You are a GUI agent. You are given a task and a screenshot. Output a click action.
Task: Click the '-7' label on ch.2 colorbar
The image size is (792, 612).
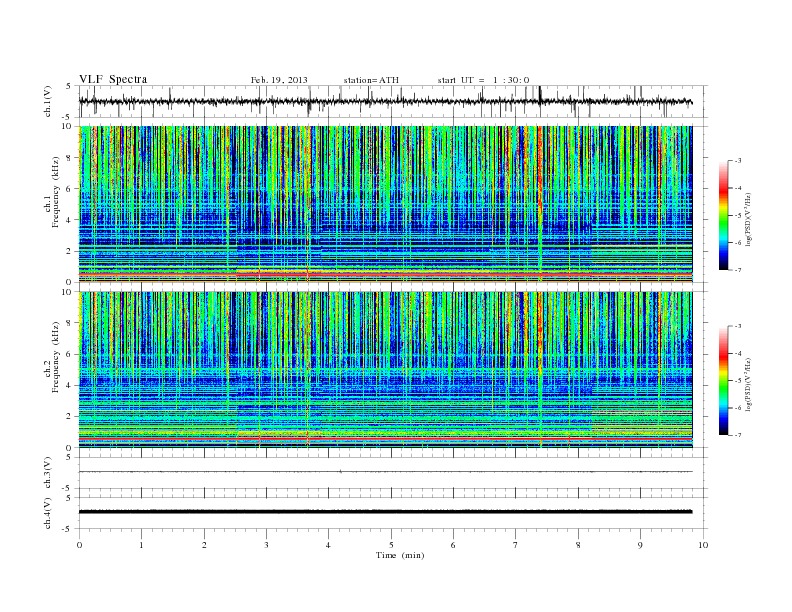738,435
